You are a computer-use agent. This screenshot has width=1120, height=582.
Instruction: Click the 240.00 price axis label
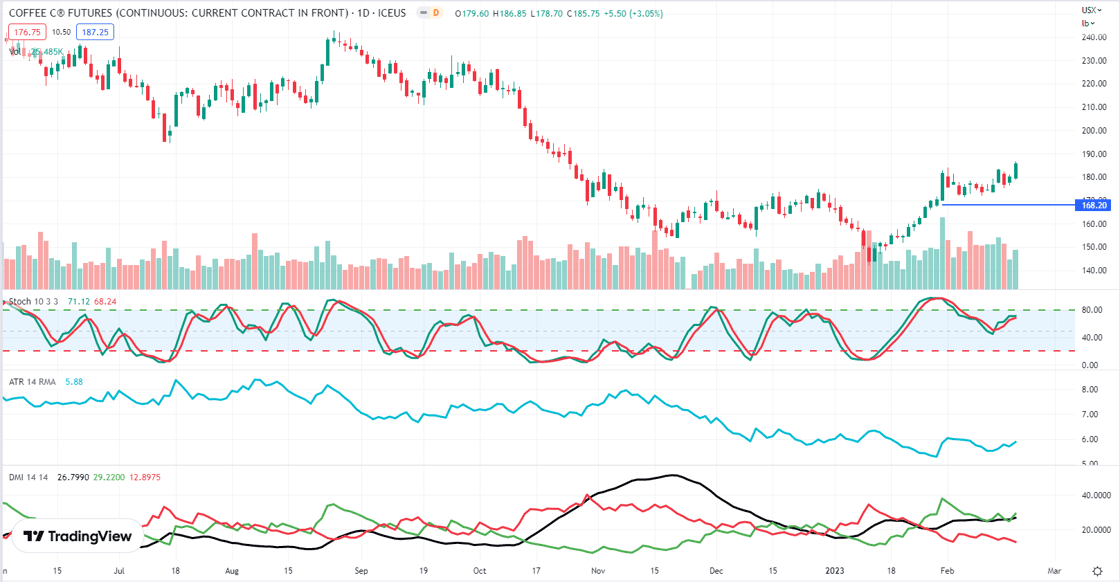(1094, 37)
